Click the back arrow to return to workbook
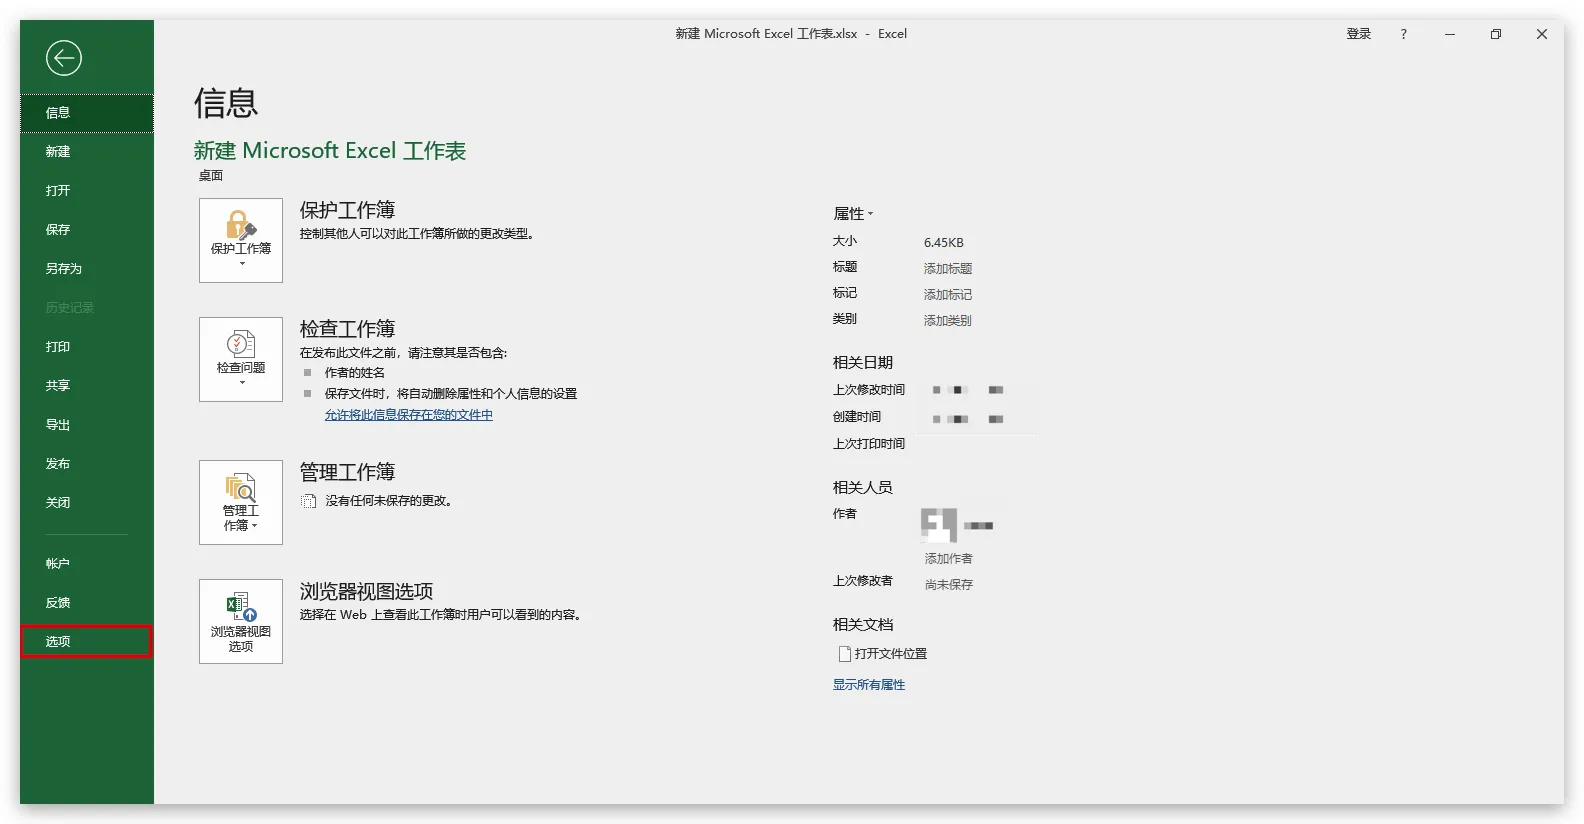 pos(63,58)
